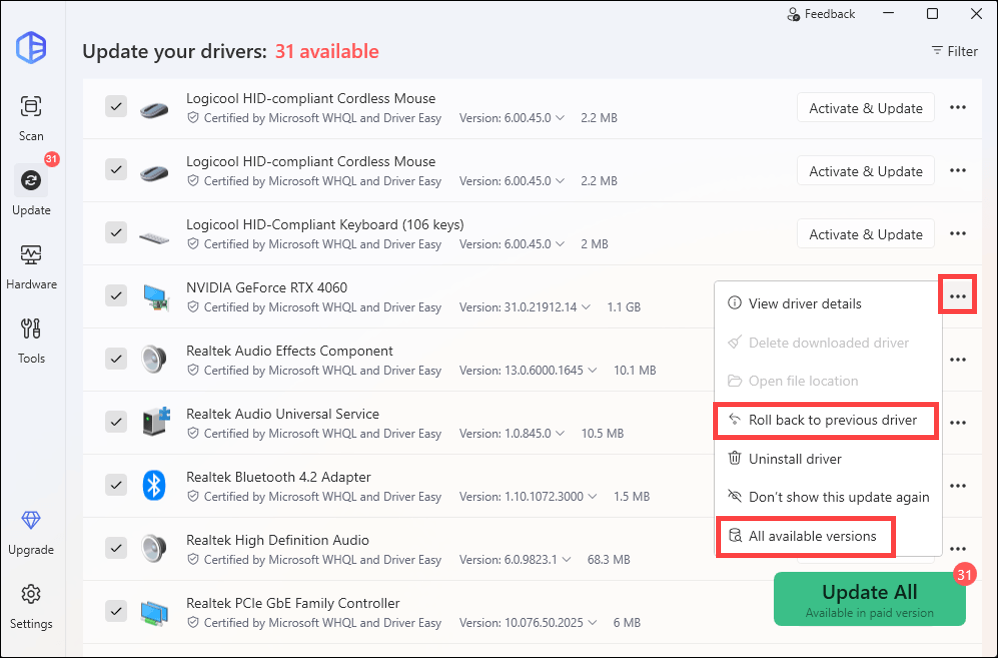Open more options for Logicool HID-Compliant Keyboard
The height and width of the screenshot is (658, 998).
[x=957, y=234]
